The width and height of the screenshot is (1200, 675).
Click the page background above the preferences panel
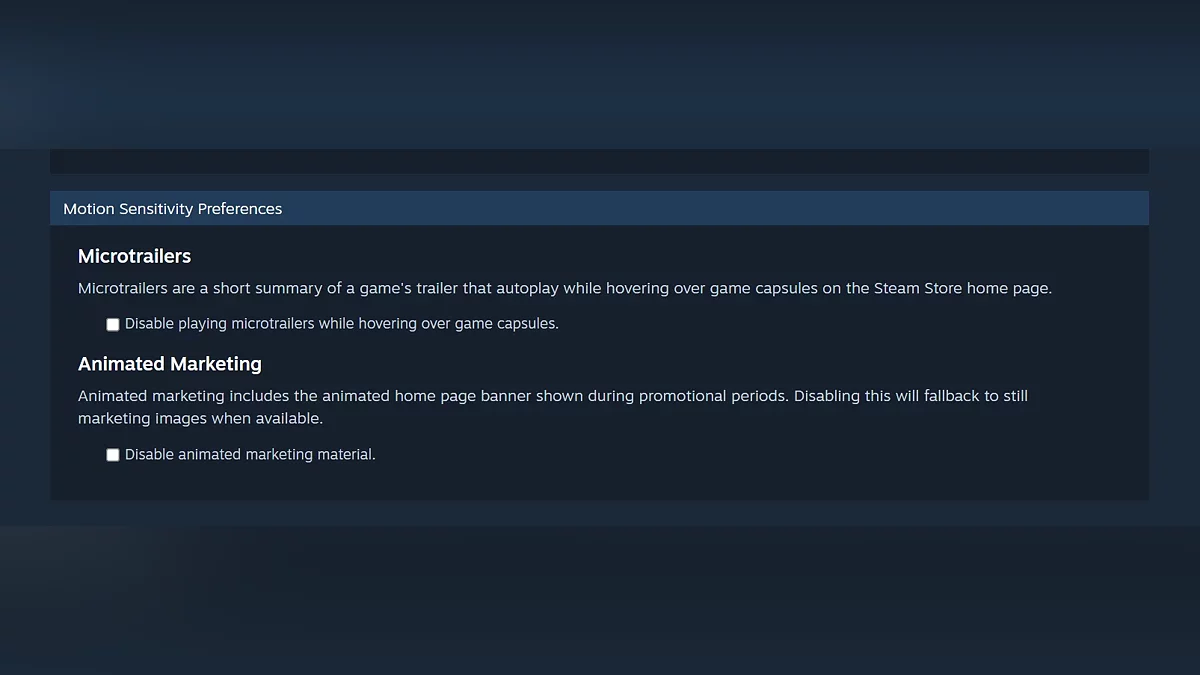600,75
